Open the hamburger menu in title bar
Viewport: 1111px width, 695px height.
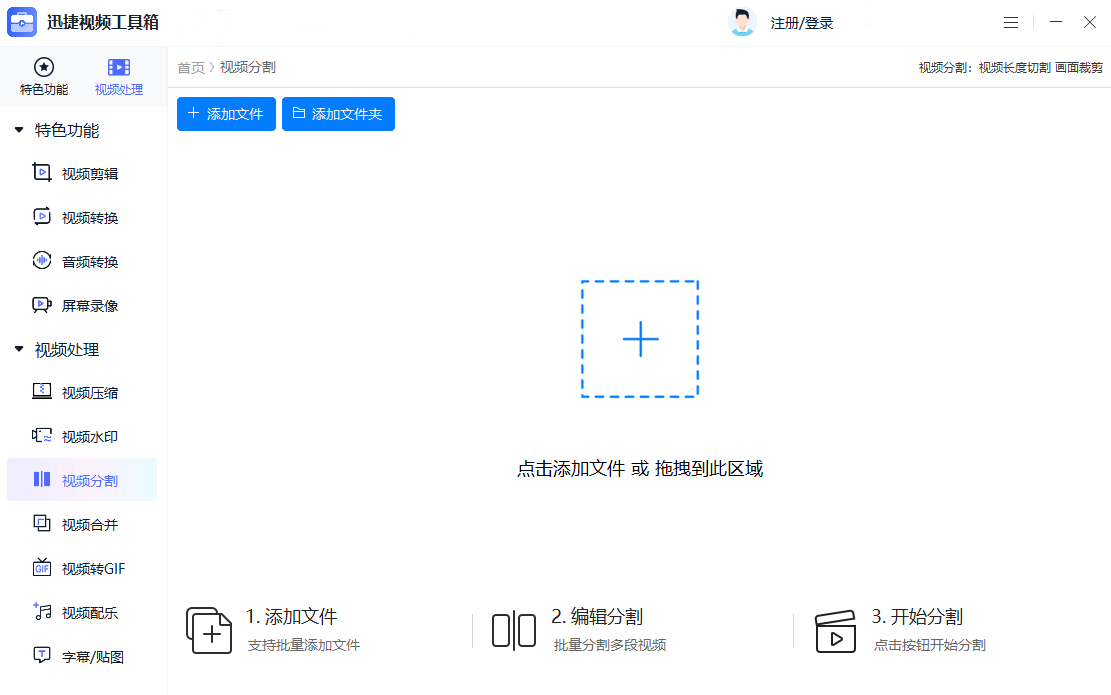click(1011, 22)
